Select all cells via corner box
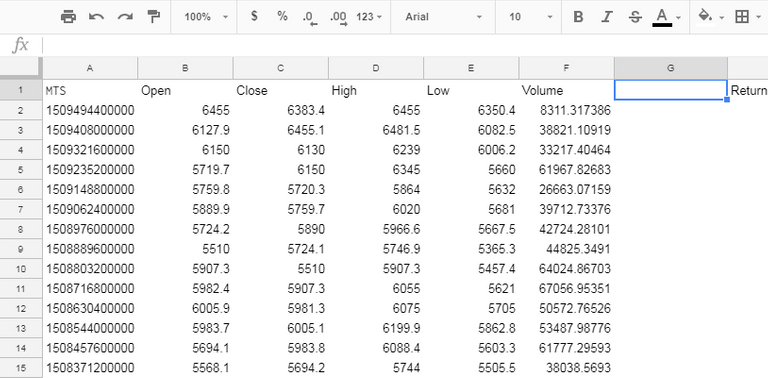The height and width of the screenshot is (378, 768). tap(21, 68)
